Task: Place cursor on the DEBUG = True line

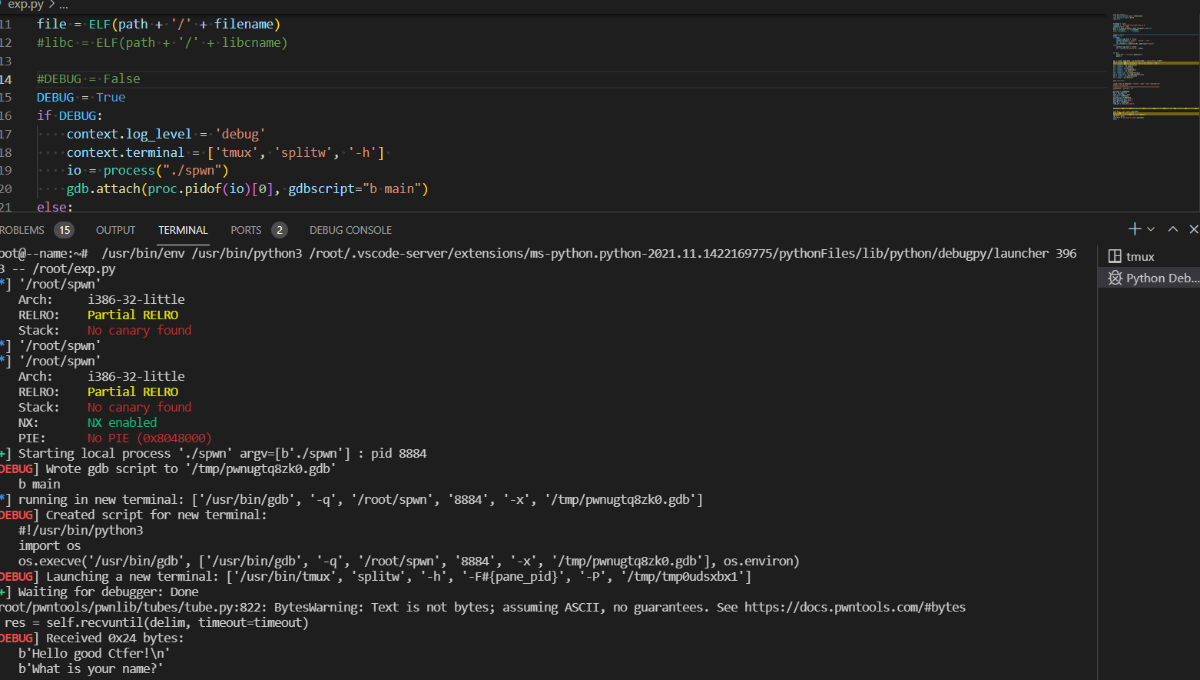Action: coord(81,97)
